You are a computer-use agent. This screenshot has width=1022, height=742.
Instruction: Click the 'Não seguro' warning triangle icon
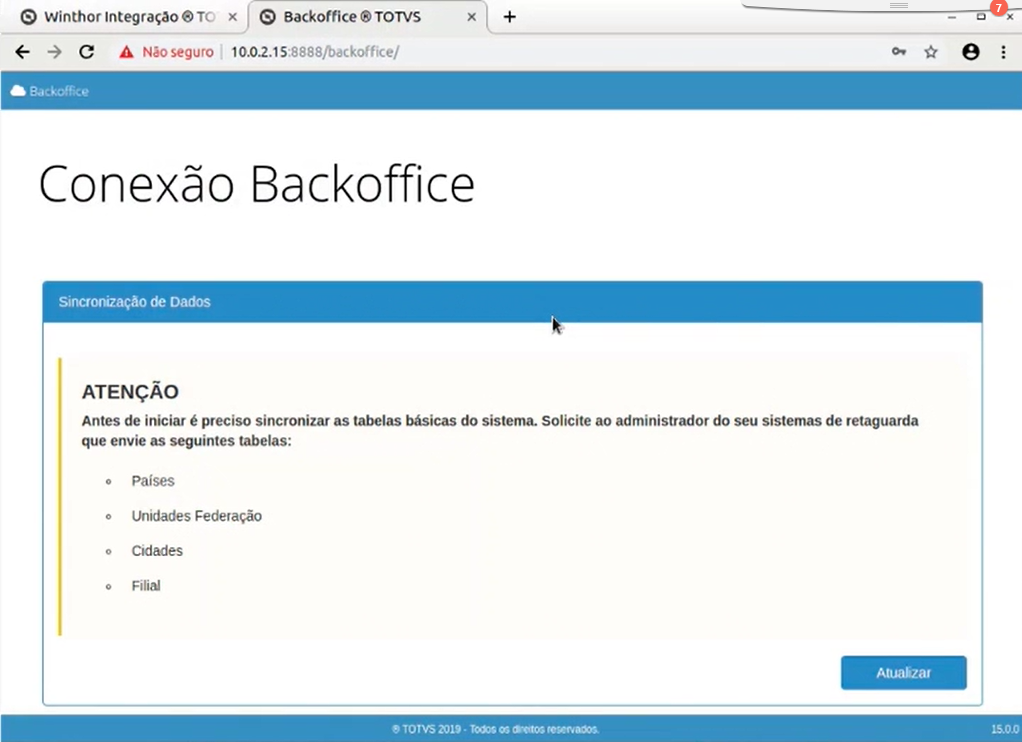[126, 52]
